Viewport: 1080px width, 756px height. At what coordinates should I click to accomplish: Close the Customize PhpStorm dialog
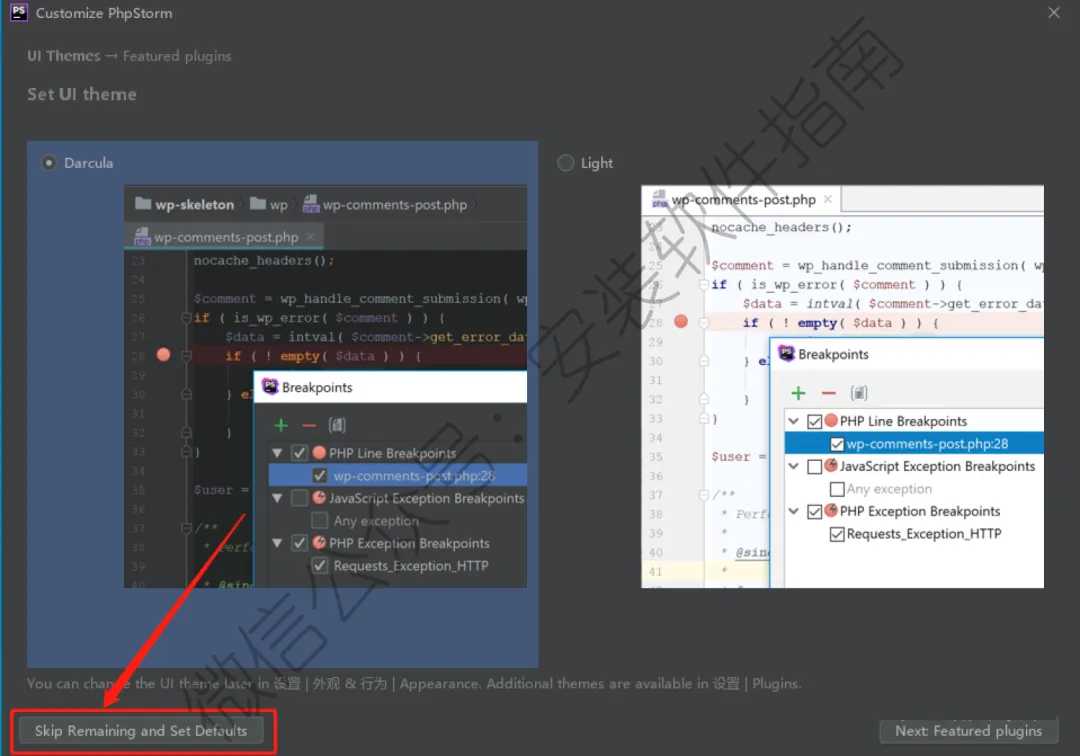(1053, 12)
